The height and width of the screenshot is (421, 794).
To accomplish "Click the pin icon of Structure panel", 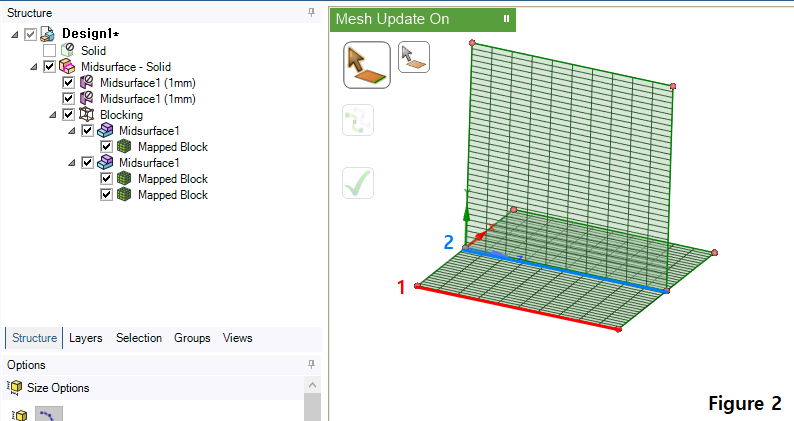I will (311, 12).
